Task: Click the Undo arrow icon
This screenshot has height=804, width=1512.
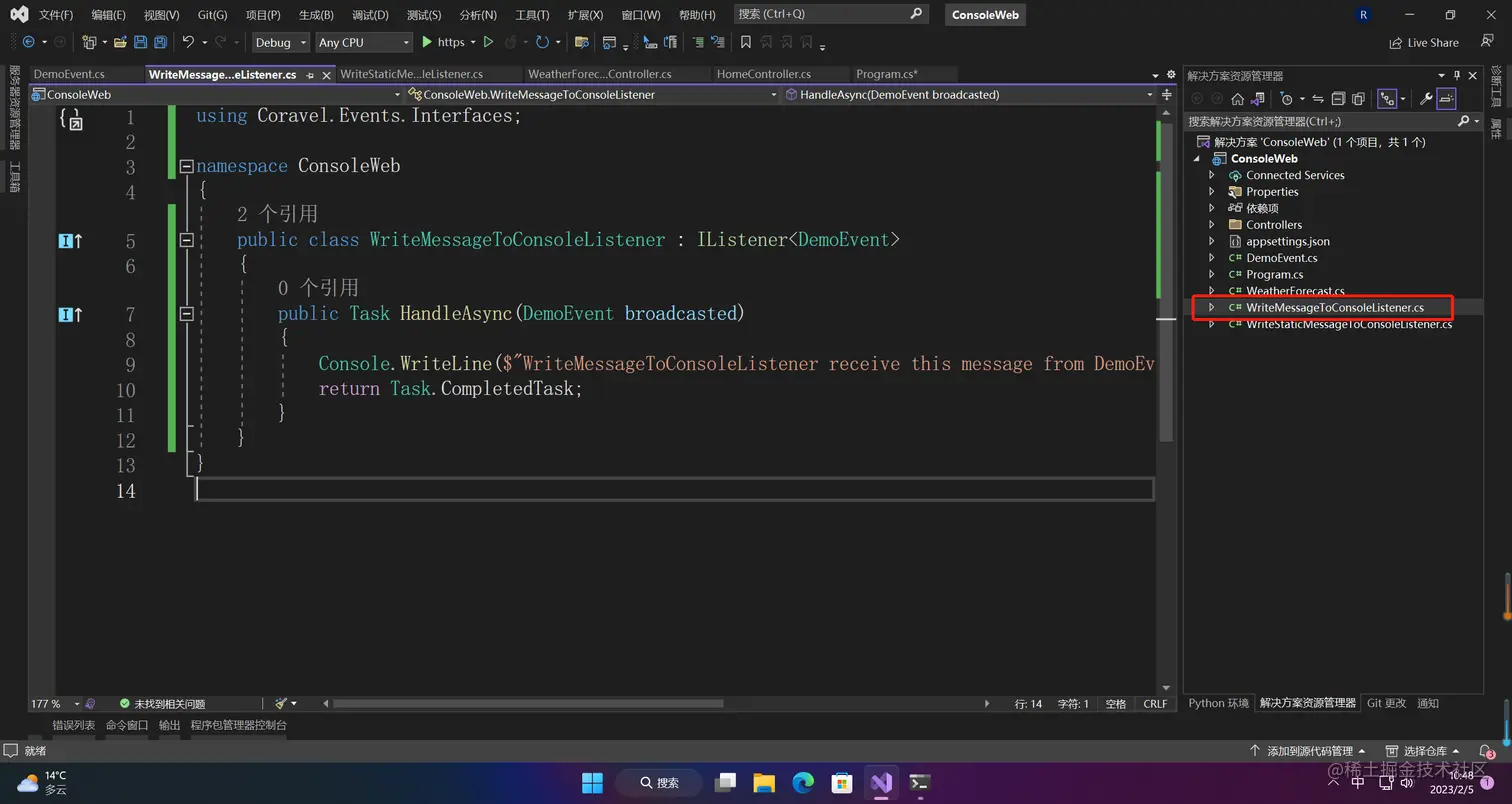Action: 188,42
